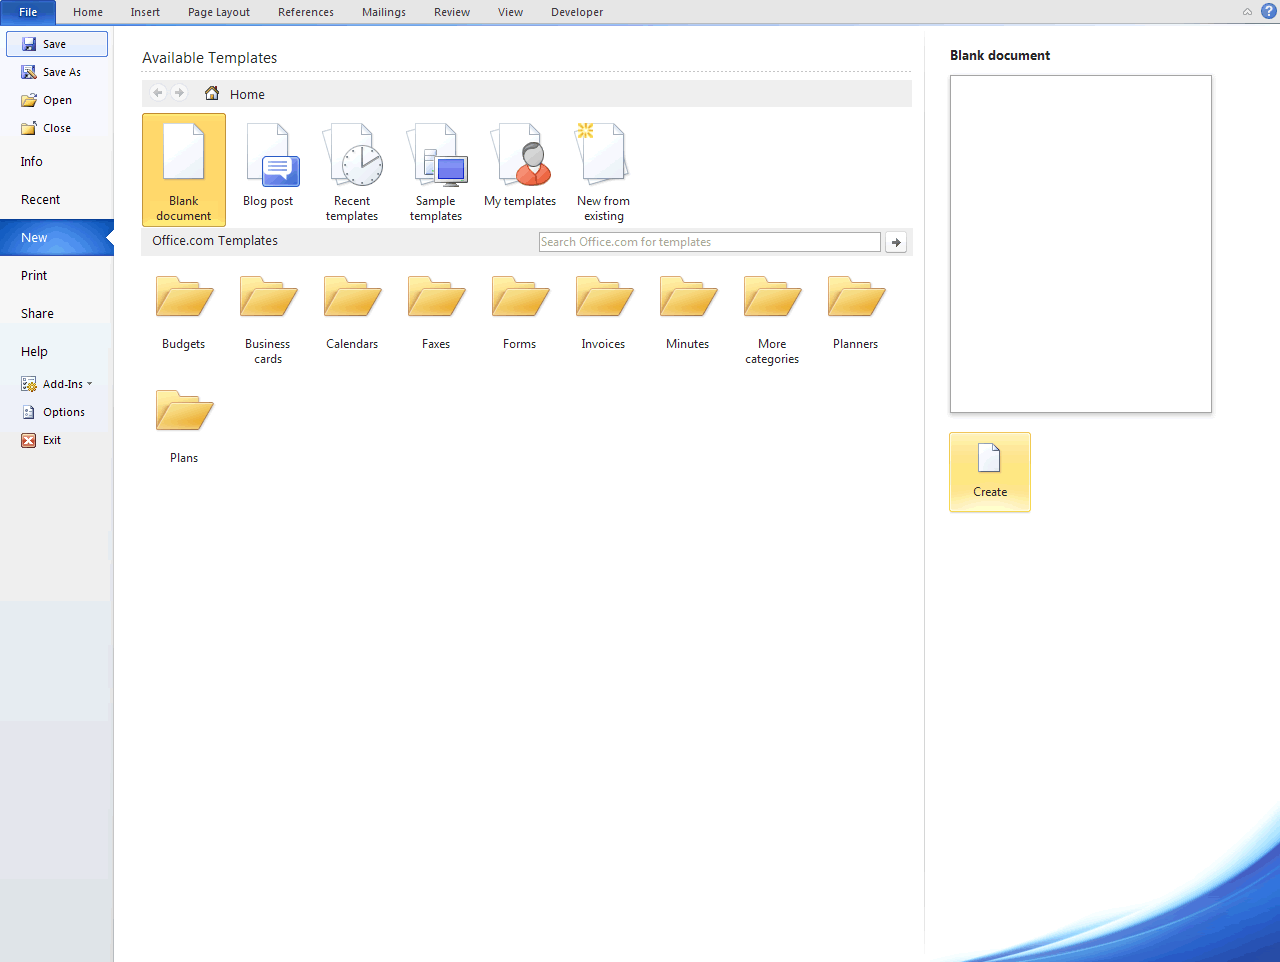1280x962 pixels.
Task: Click the Help question mark icon
Action: [1269, 11]
